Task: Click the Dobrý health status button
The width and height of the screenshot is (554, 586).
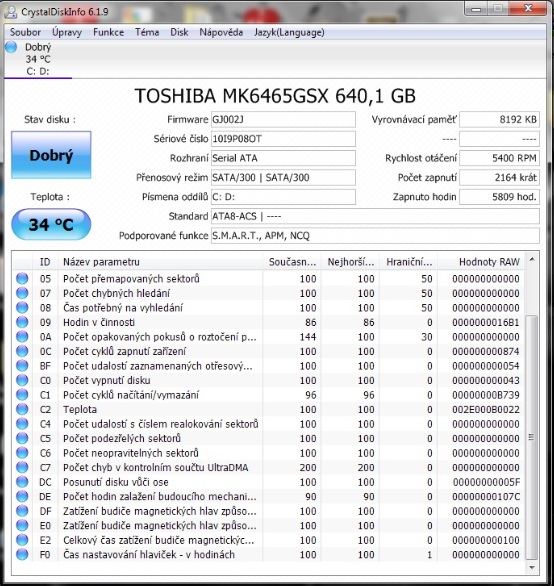Action: 51,155
